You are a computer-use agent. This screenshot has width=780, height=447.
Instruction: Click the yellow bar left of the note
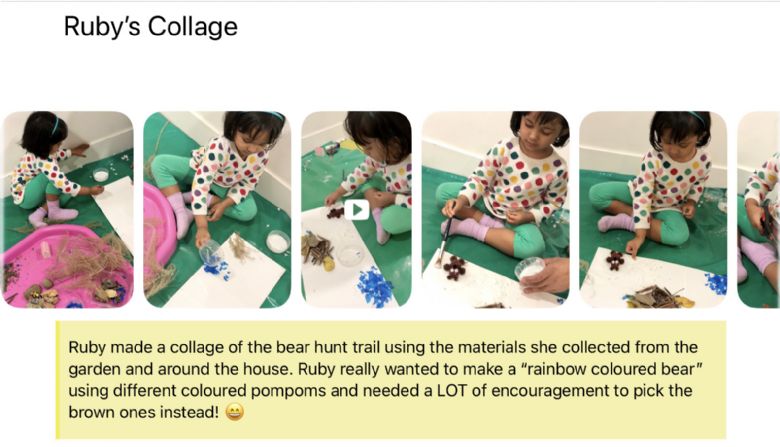[x=58, y=380]
